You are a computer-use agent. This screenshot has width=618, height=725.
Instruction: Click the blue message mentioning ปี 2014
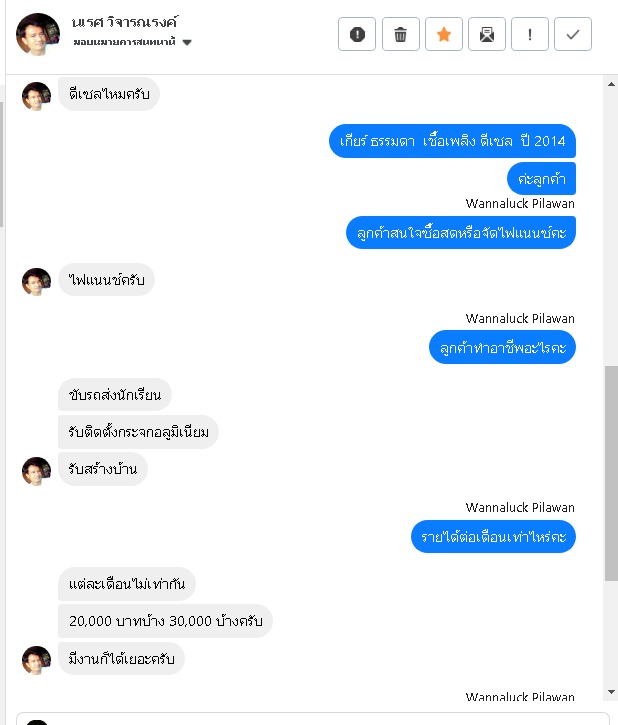tap(452, 141)
